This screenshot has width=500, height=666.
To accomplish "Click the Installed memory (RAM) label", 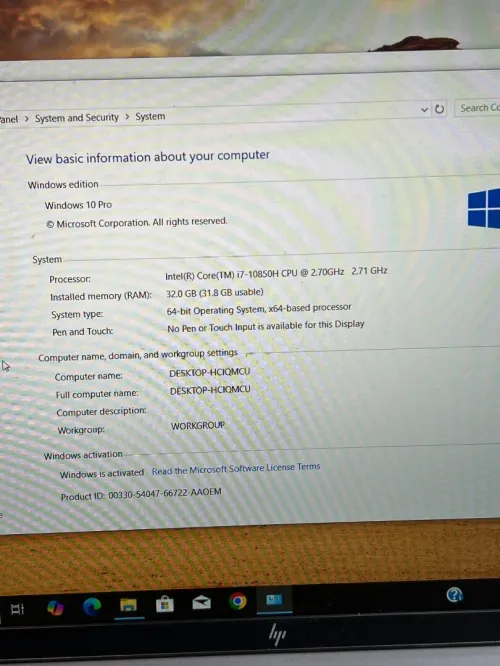I will click(101, 296).
